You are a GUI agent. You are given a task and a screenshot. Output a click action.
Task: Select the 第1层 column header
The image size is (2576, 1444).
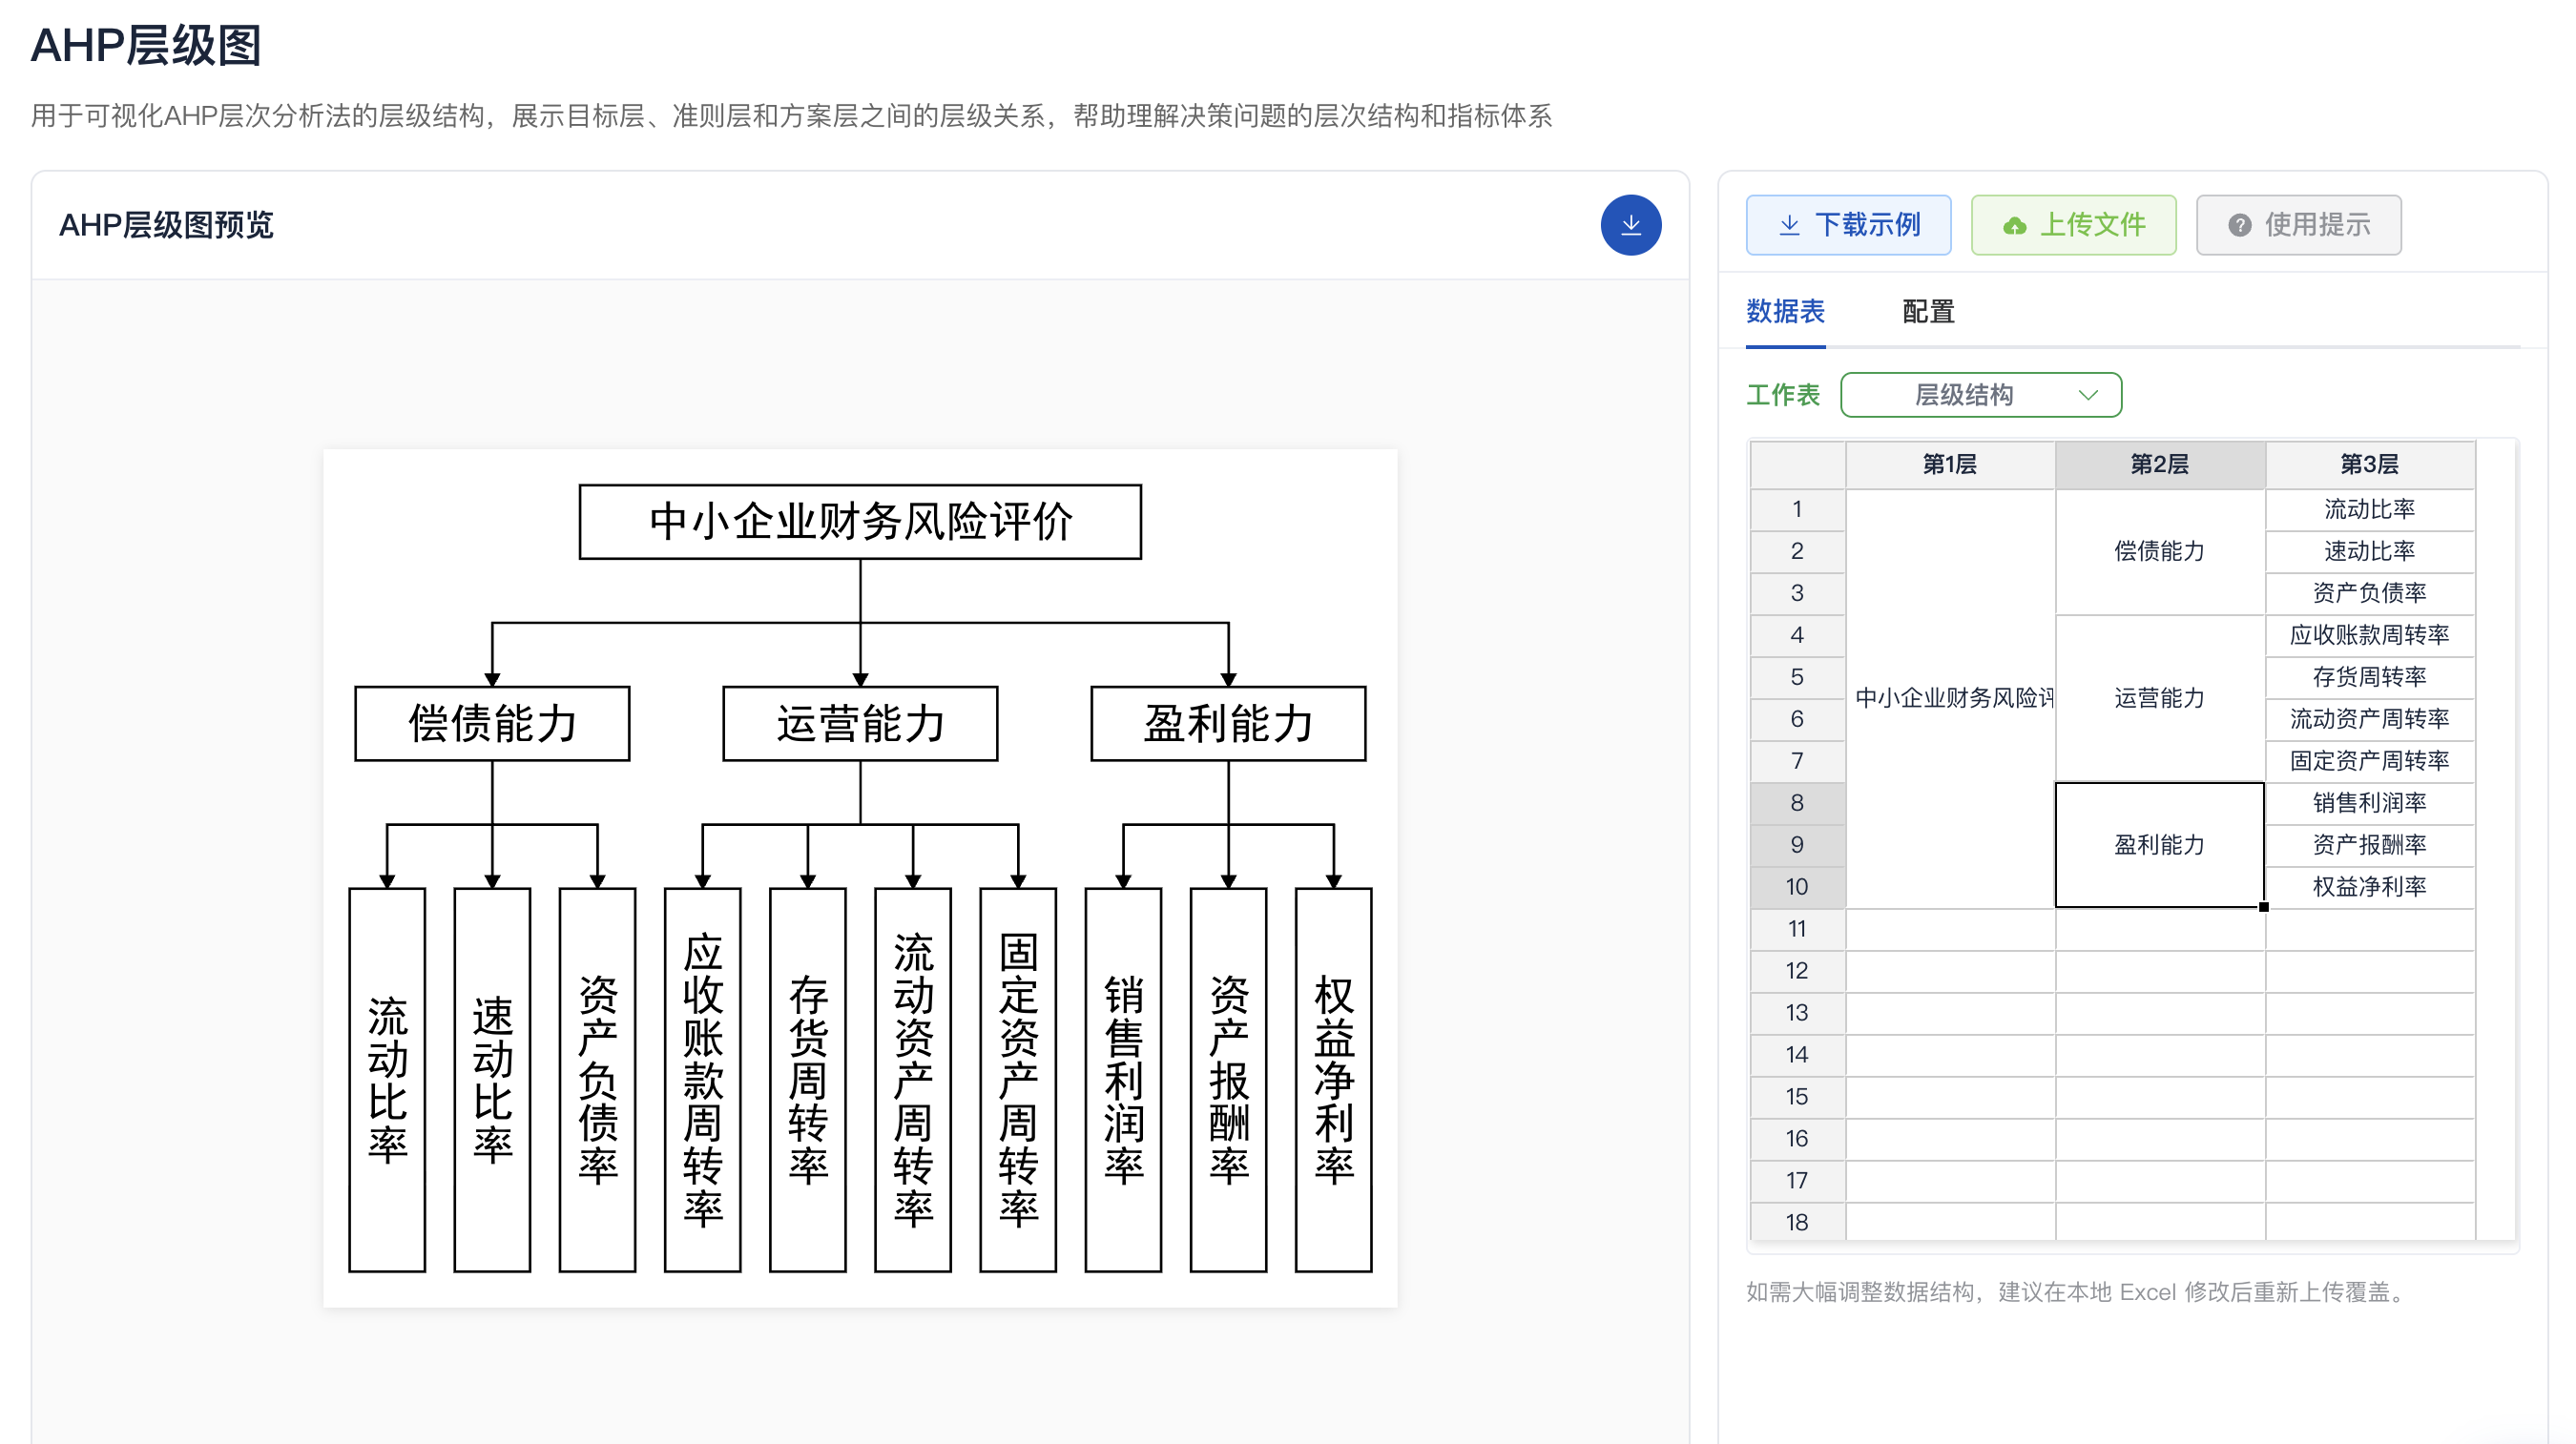(x=1950, y=464)
